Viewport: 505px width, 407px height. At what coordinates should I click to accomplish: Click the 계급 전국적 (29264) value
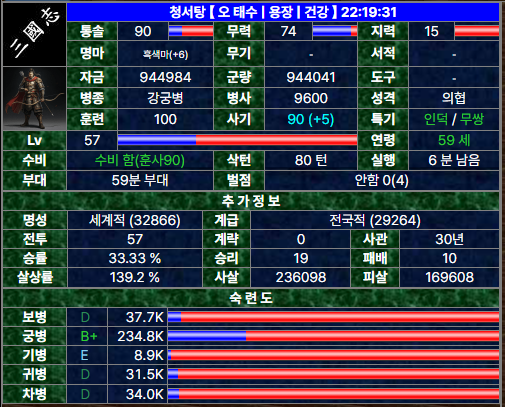(375, 220)
